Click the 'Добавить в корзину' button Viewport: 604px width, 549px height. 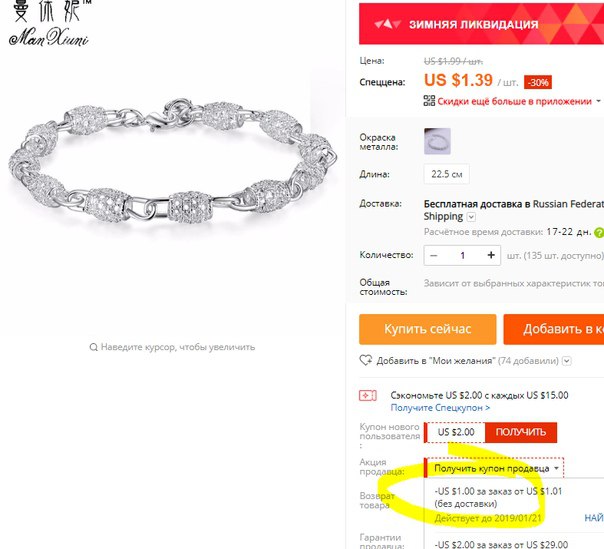pos(554,329)
